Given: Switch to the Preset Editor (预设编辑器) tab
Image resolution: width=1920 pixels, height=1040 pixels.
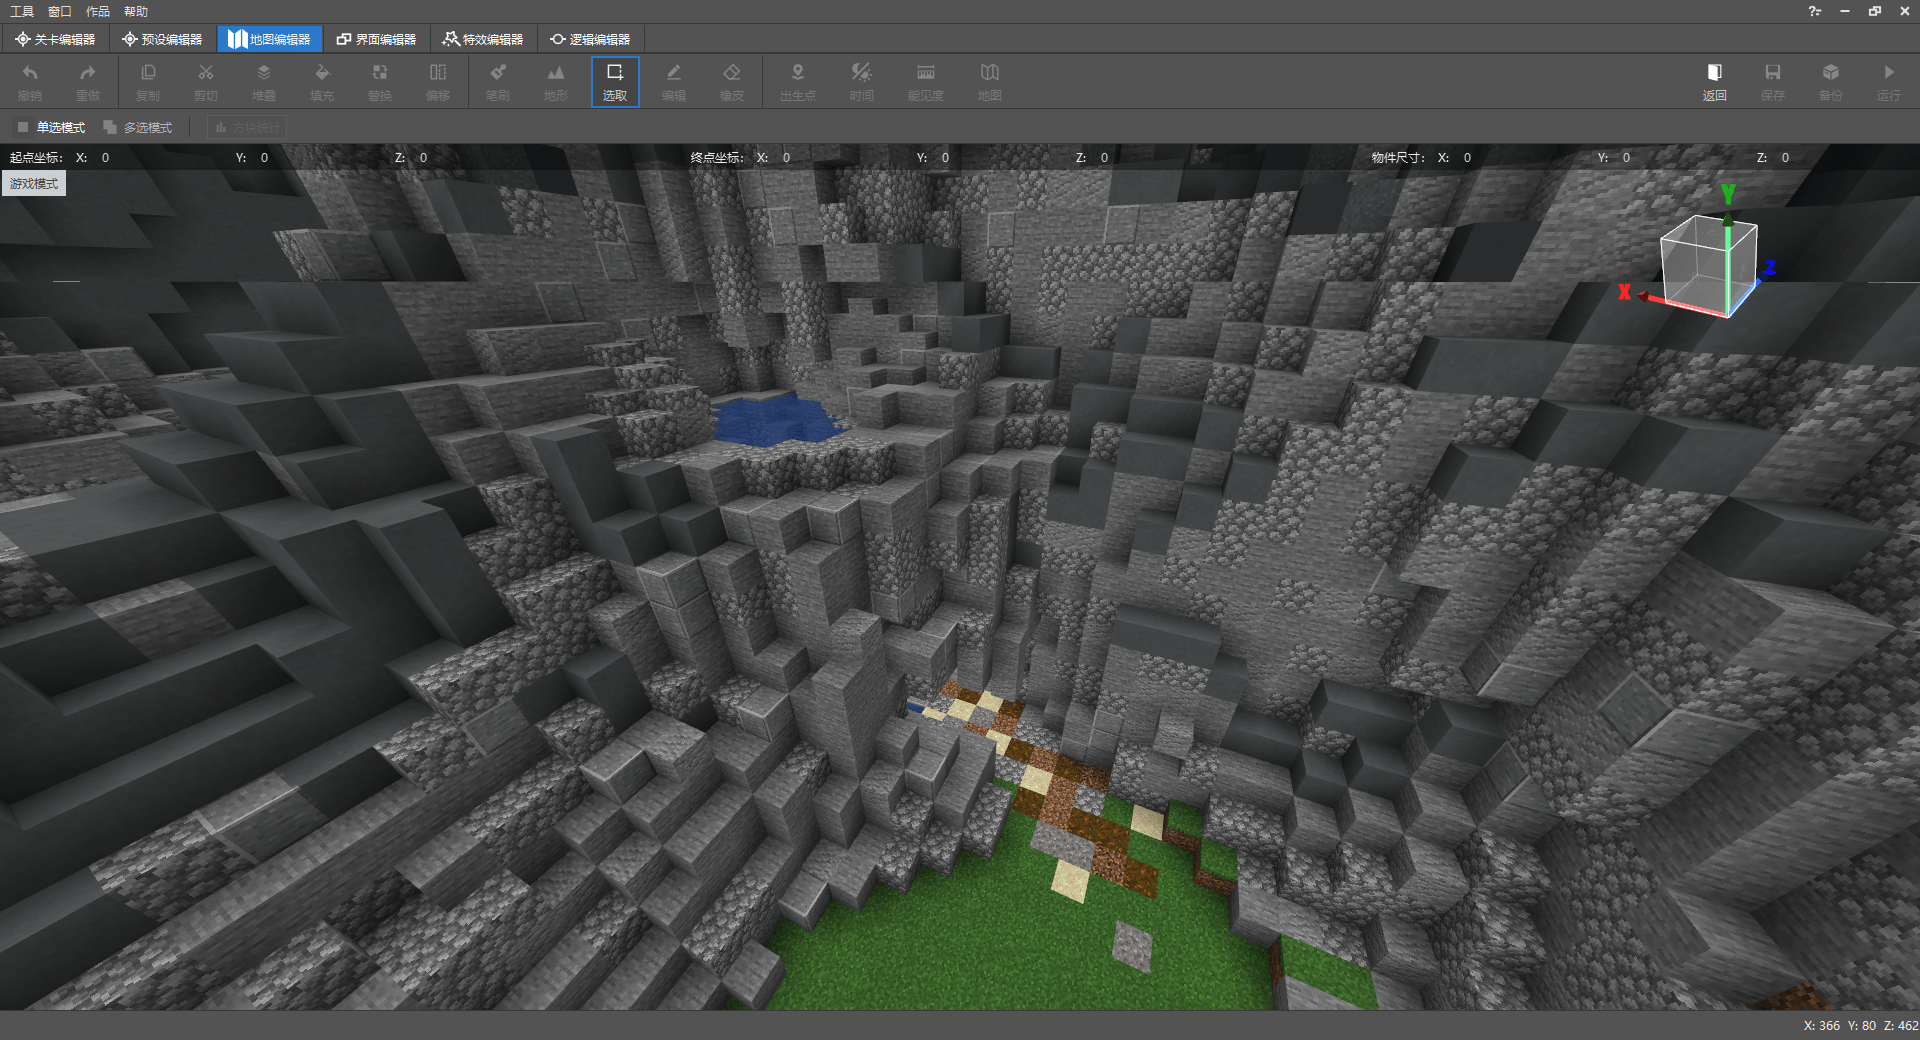Looking at the screenshot, I should [162, 39].
